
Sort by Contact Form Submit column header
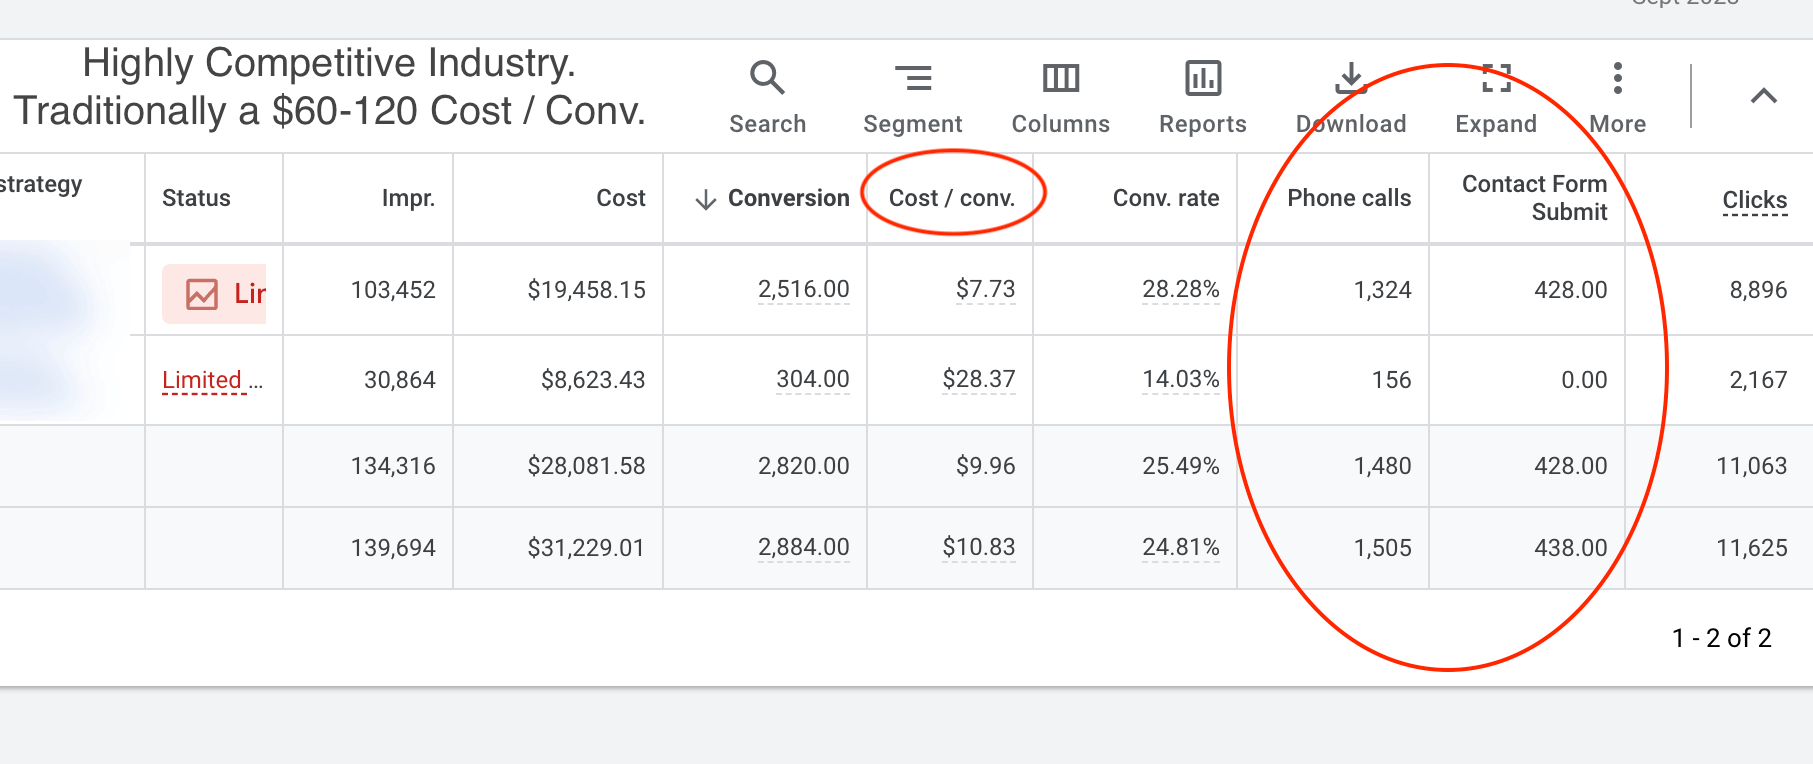pyautogui.click(x=1534, y=198)
